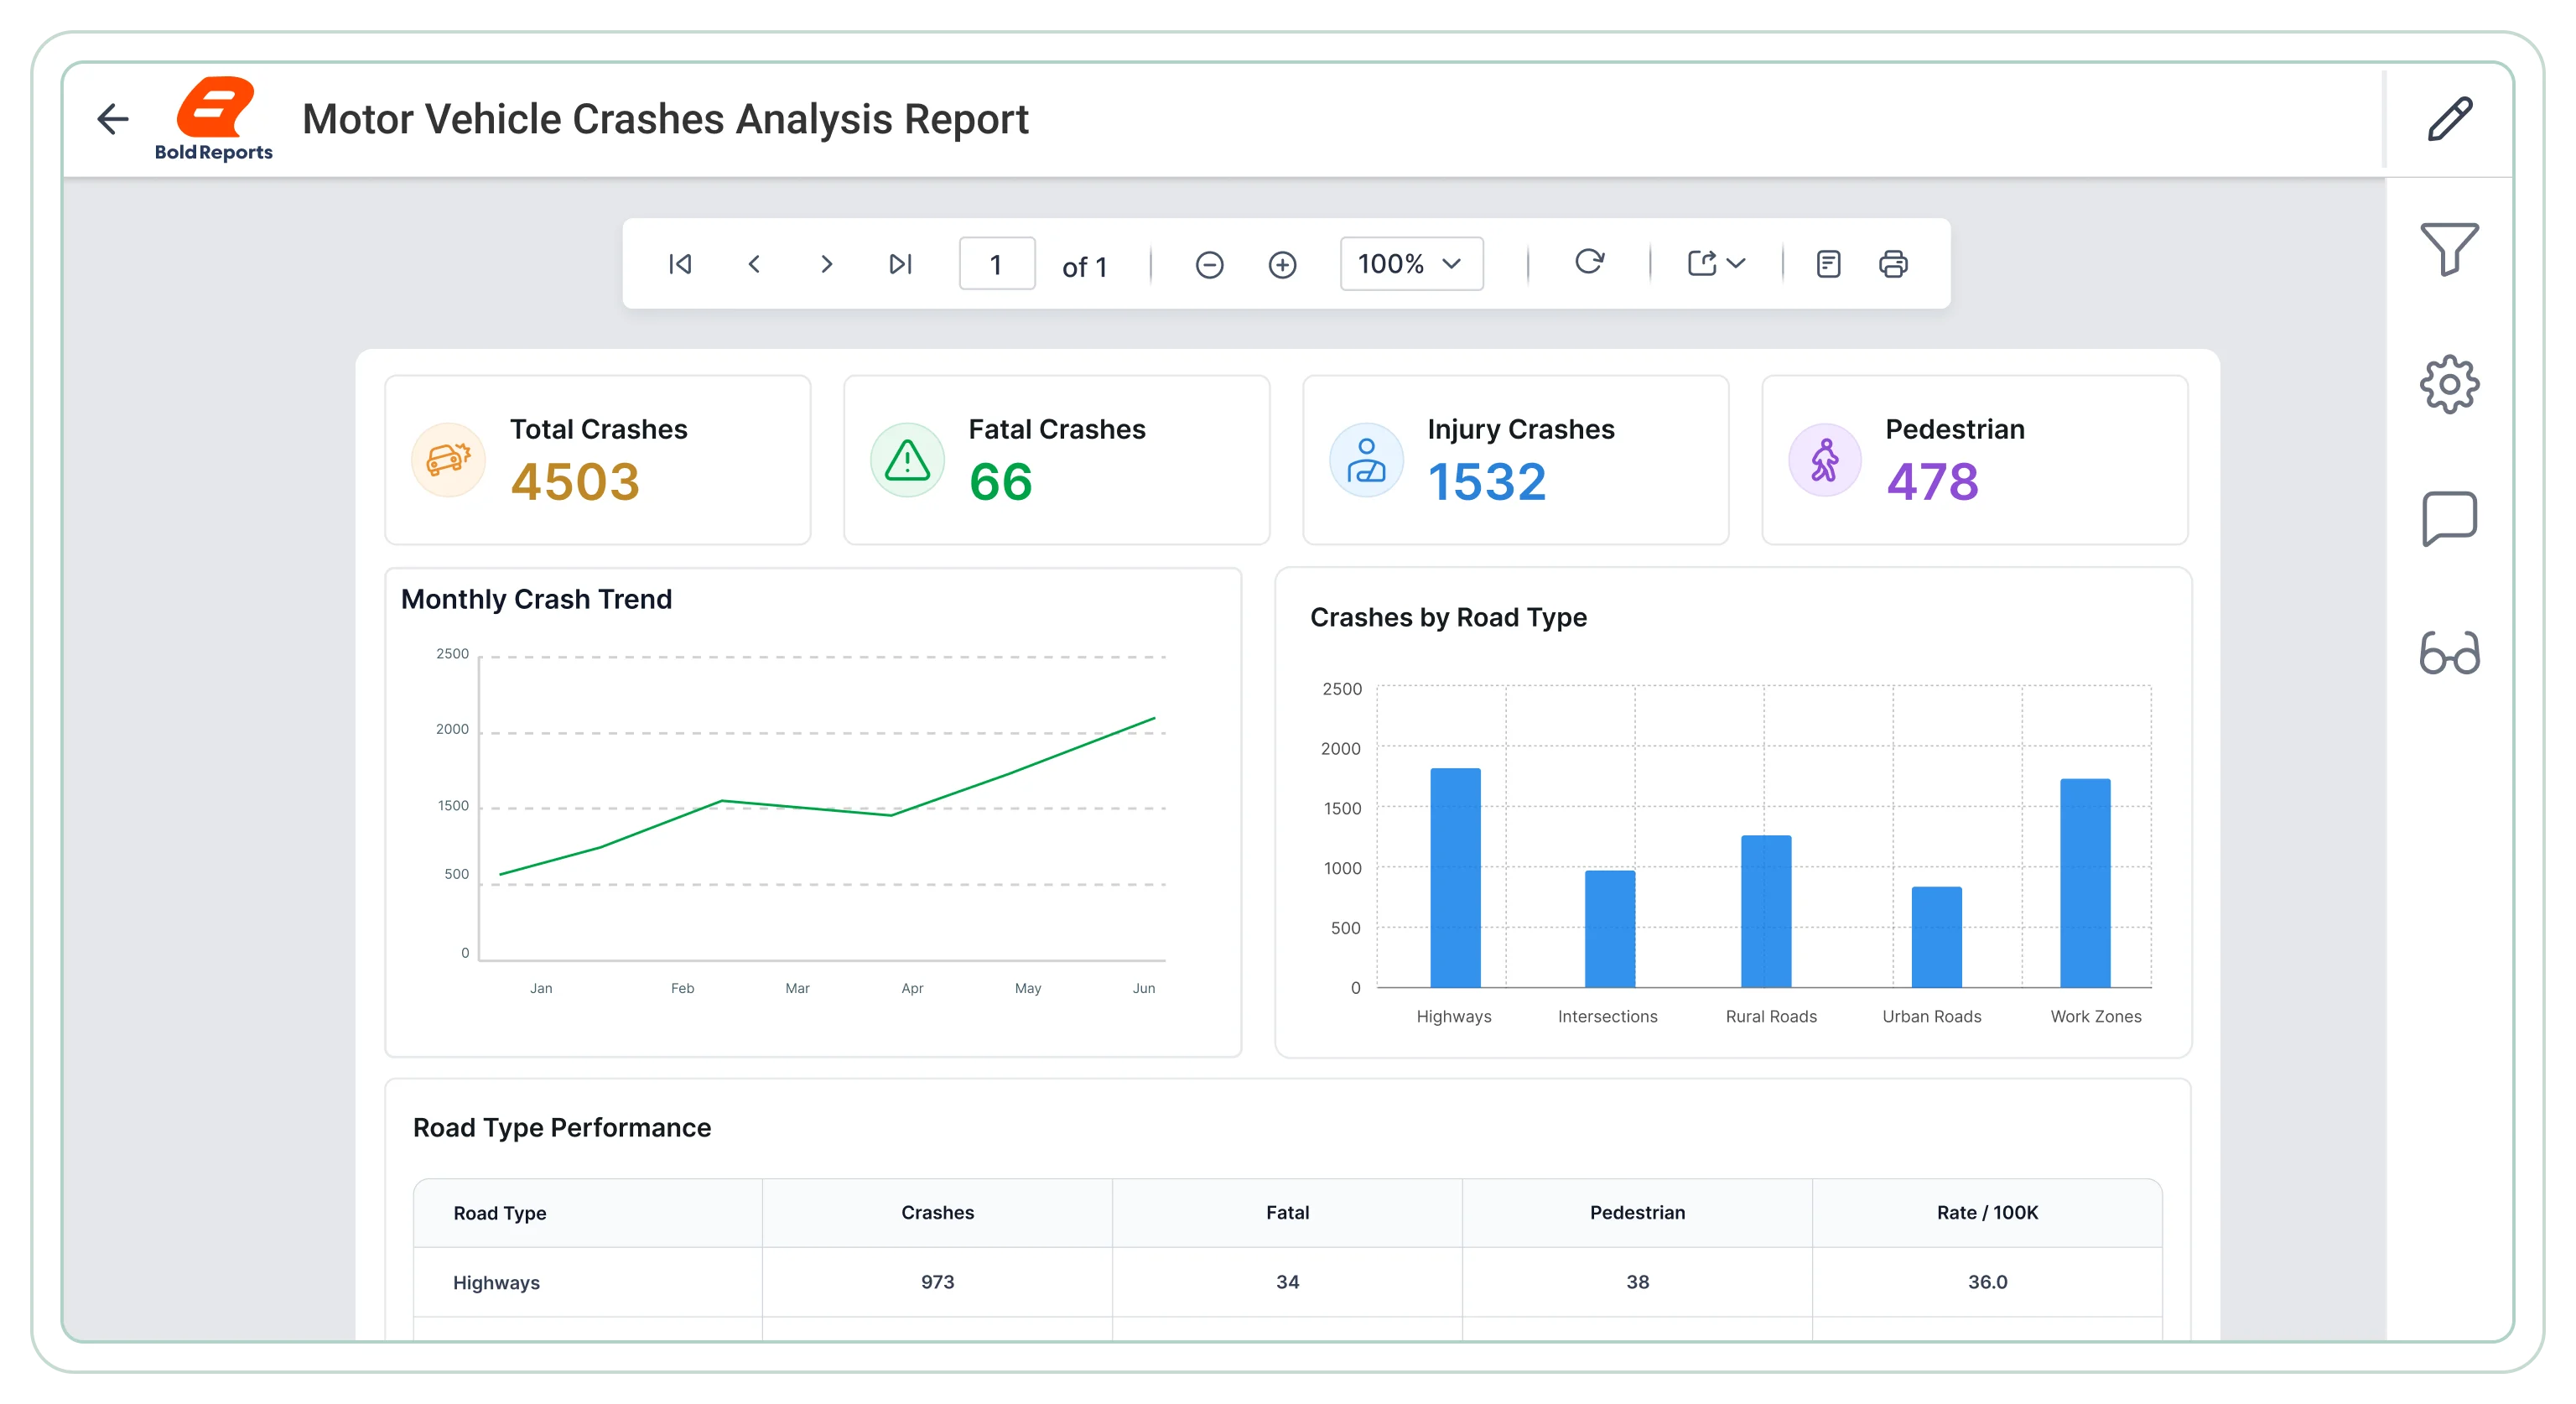Open the 100% zoom dropdown
Screen dimensions: 2576x1404
1411,264
